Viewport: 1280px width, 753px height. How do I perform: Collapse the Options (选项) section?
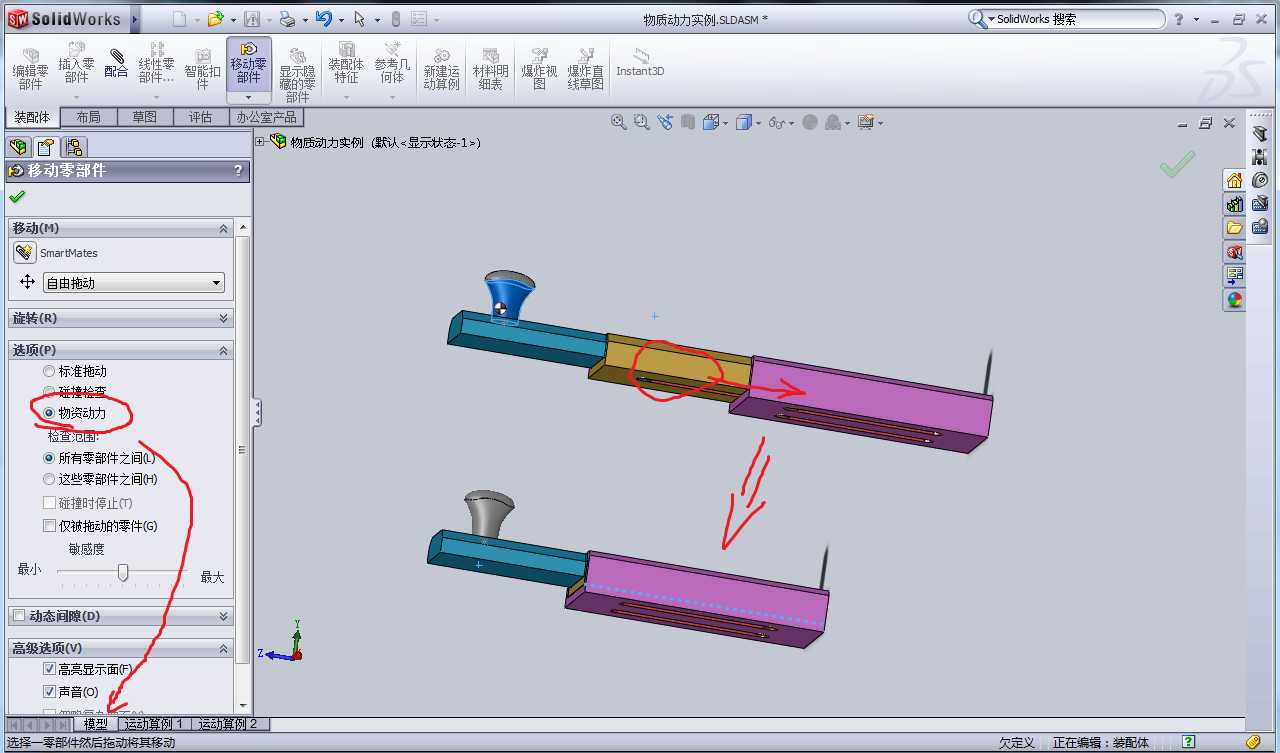pos(223,350)
